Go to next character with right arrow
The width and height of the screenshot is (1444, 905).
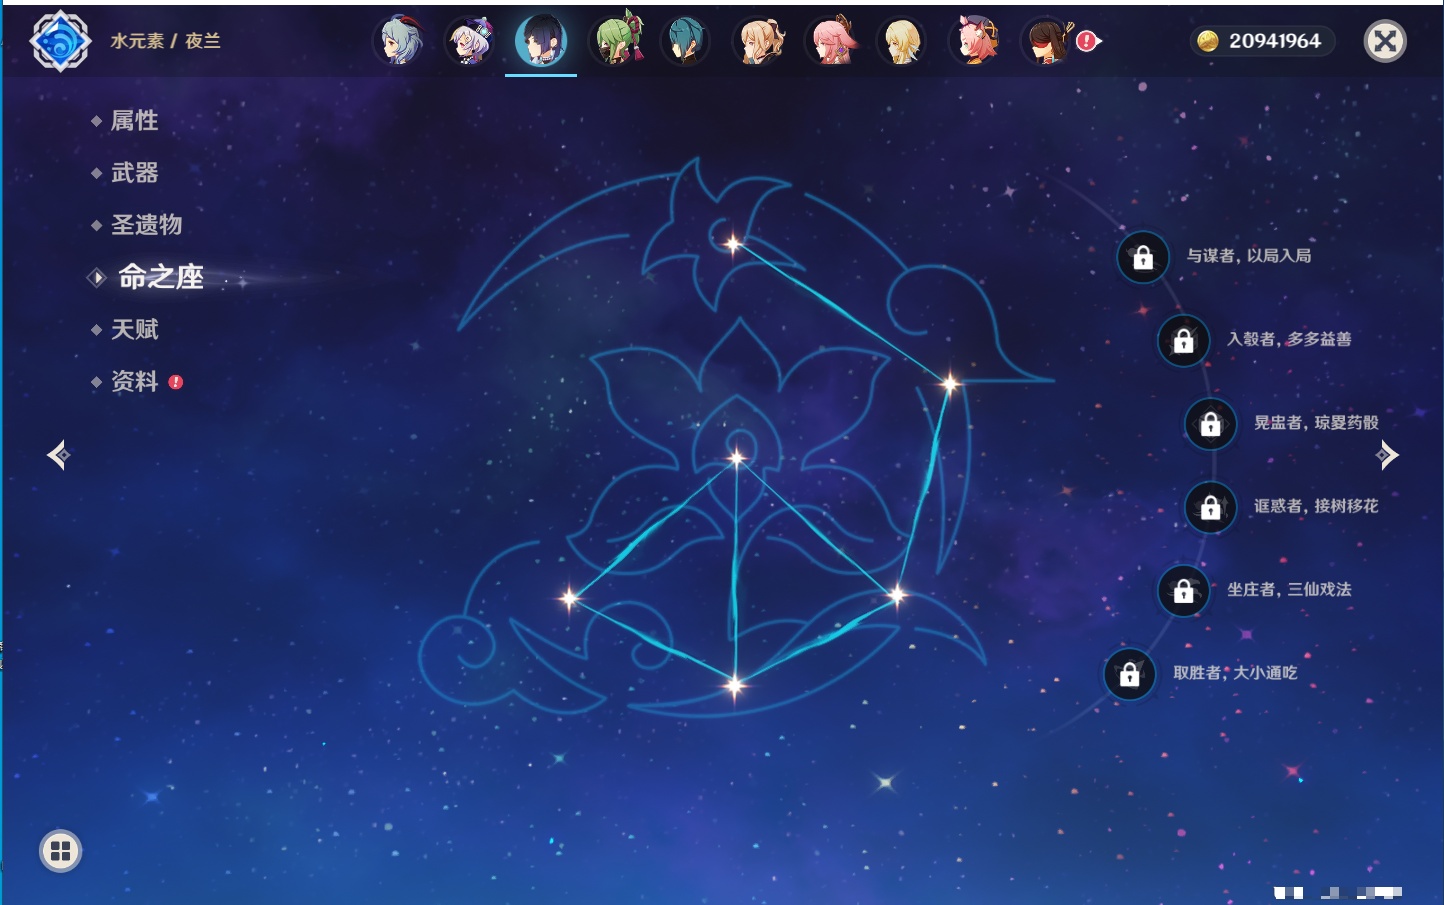pos(1387,455)
